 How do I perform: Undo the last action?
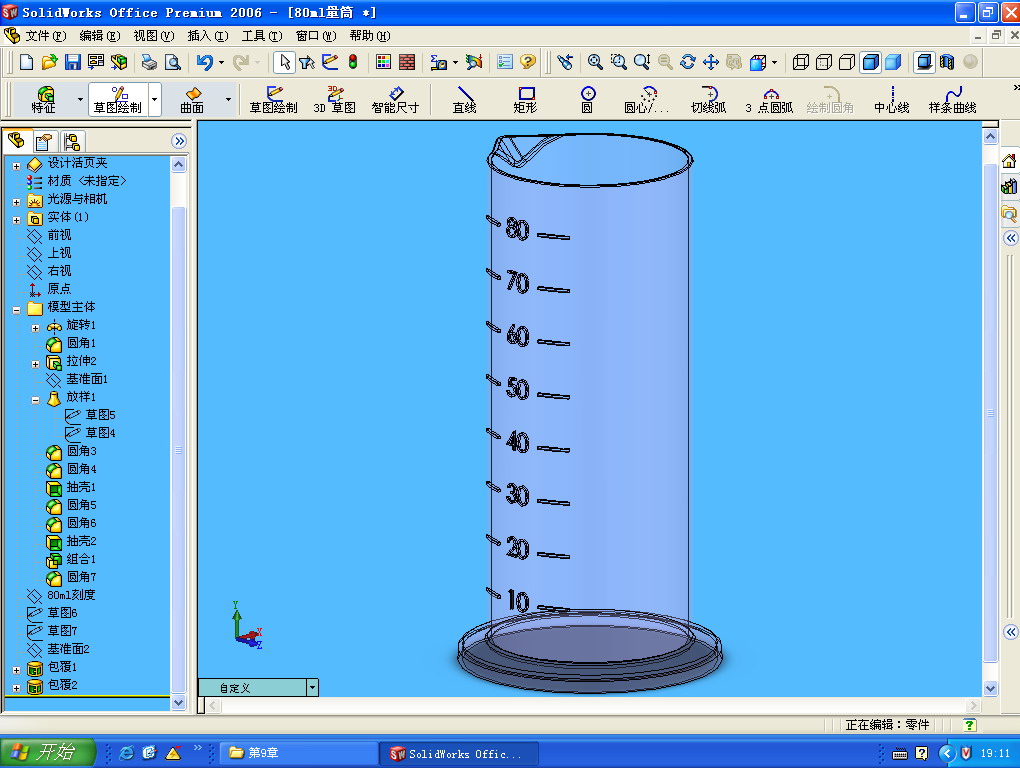point(205,62)
